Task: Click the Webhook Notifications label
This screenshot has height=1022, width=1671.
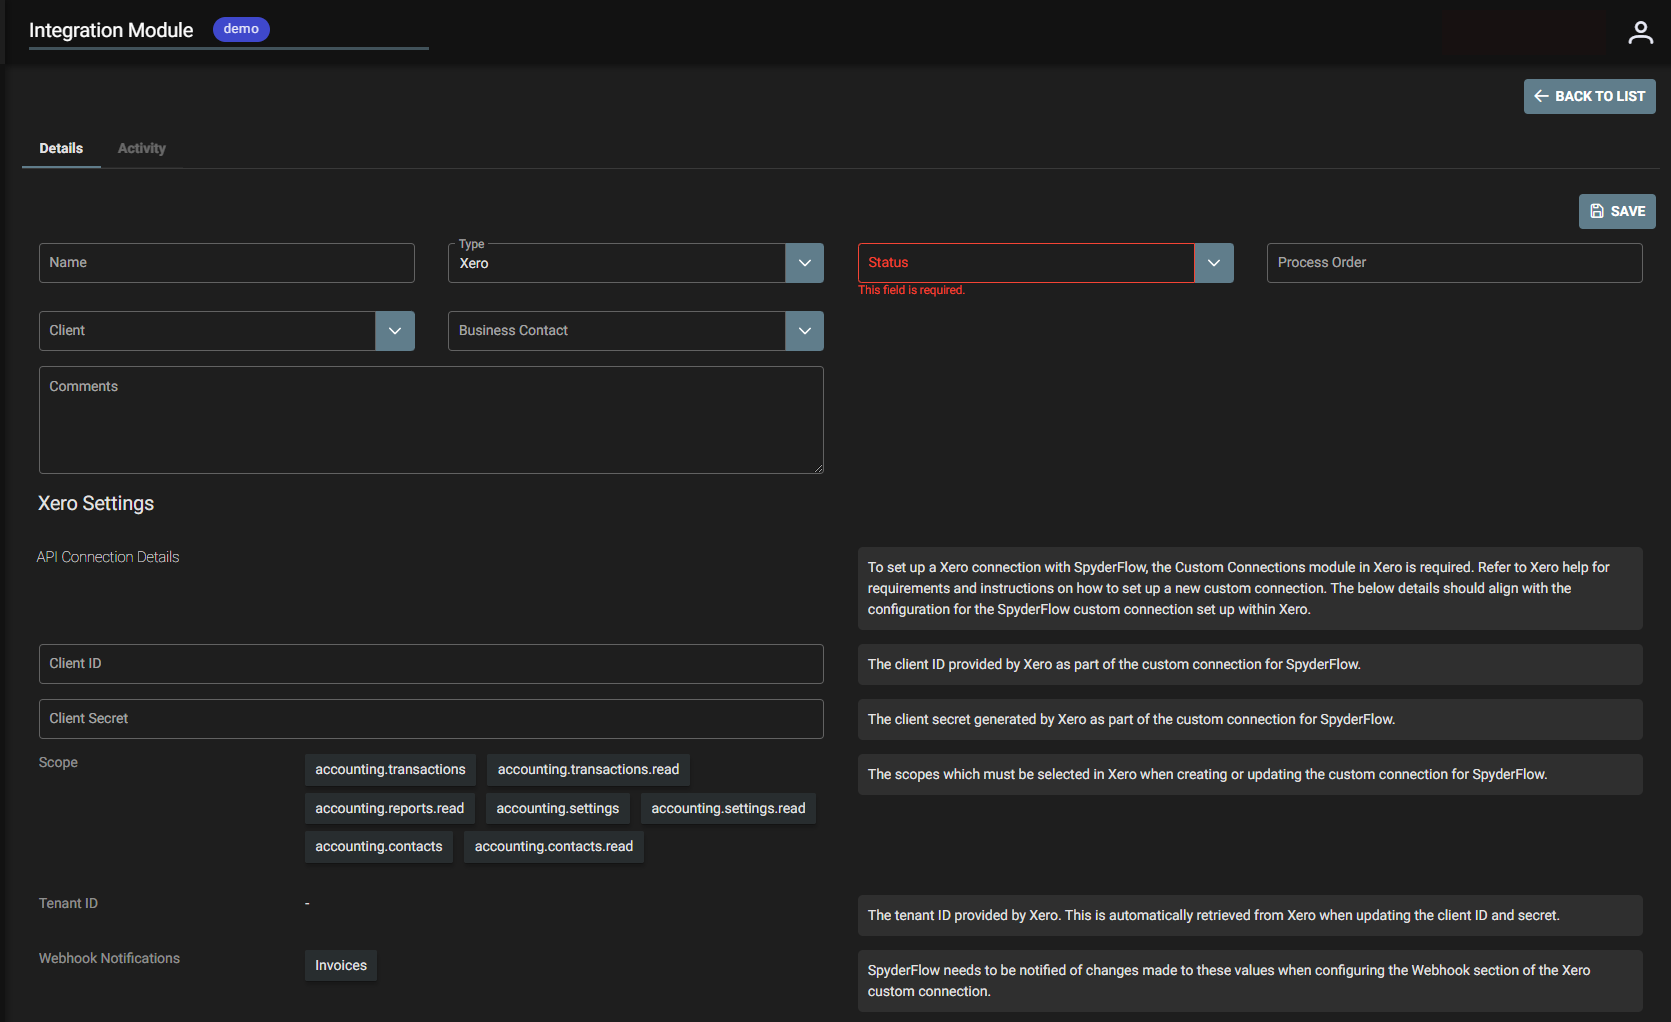Action: 109,959
